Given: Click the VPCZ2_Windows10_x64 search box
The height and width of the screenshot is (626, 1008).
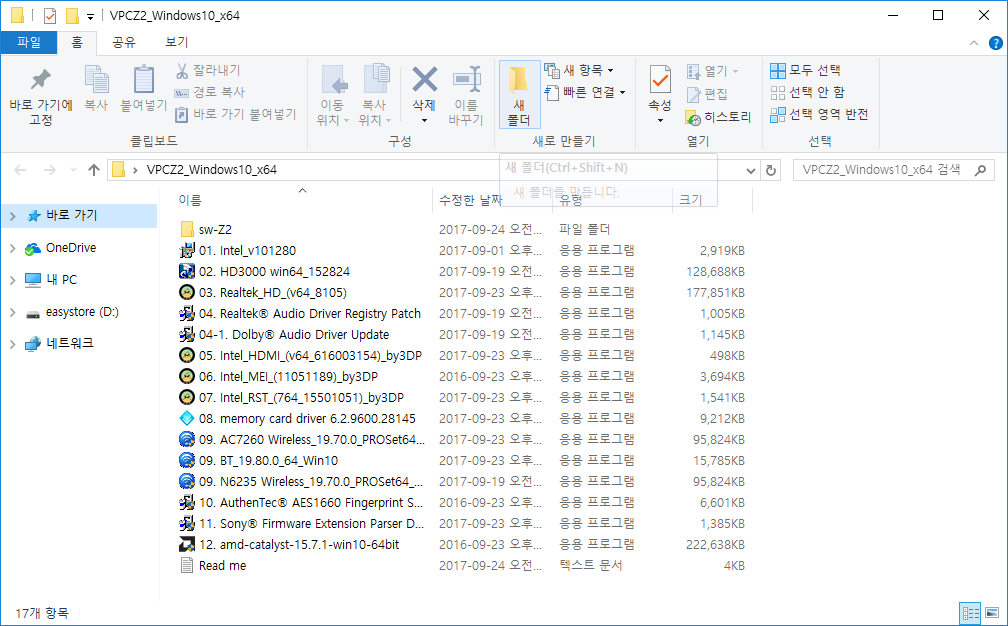Looking at the screenshot, I should click(882, 170).
